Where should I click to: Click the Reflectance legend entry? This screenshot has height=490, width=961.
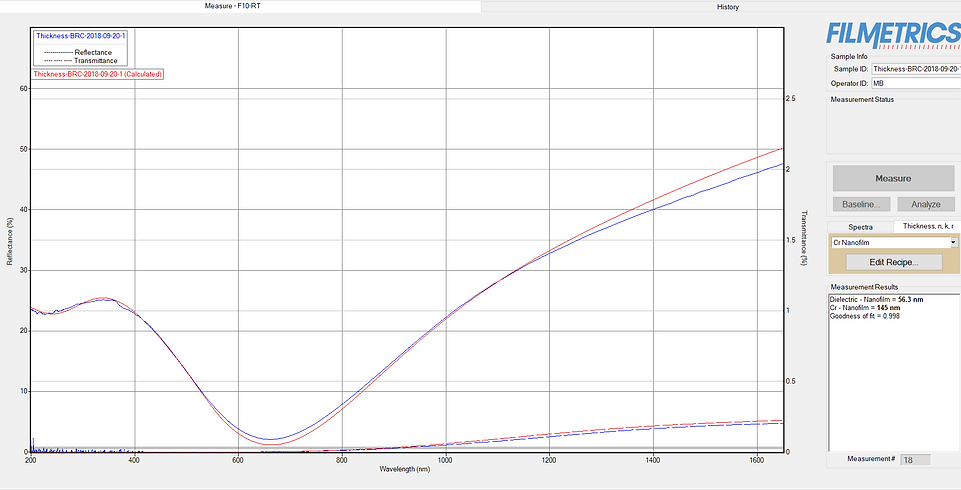coord(93,51)
